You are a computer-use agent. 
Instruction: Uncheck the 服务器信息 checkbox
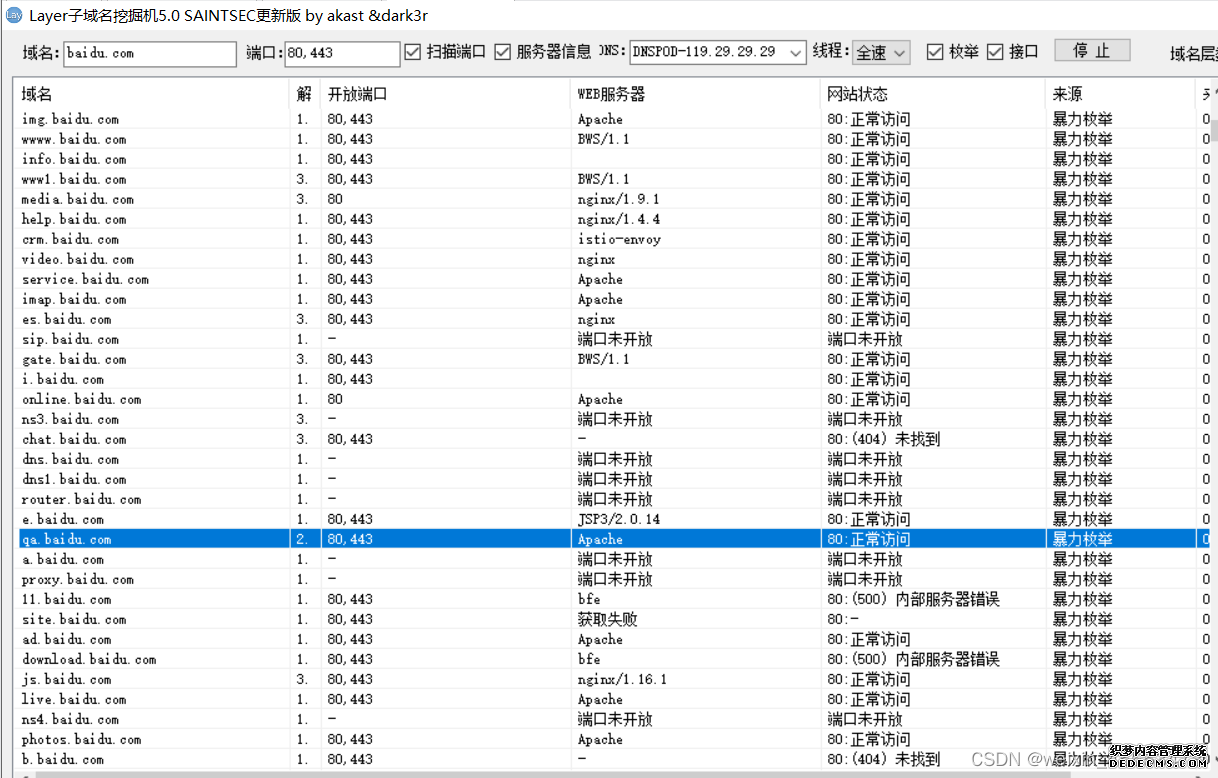click(503, 52)
